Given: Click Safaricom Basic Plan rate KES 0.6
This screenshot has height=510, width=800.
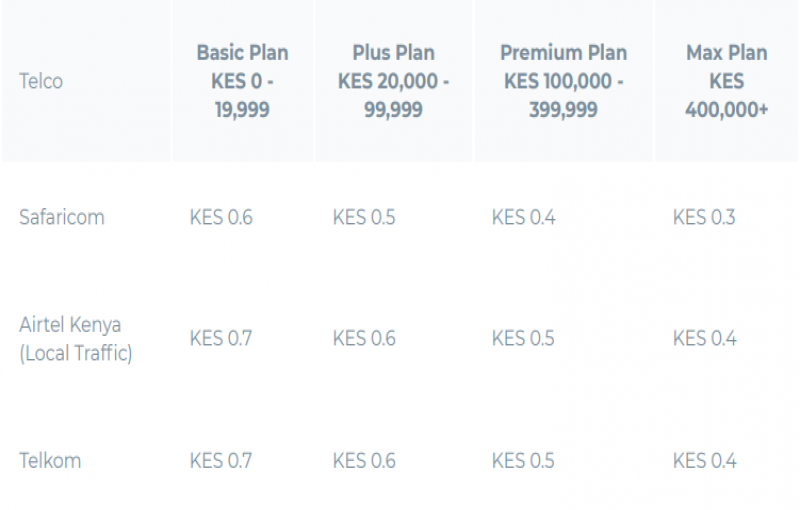Looking at the screenshot, I should pos(221,217).
